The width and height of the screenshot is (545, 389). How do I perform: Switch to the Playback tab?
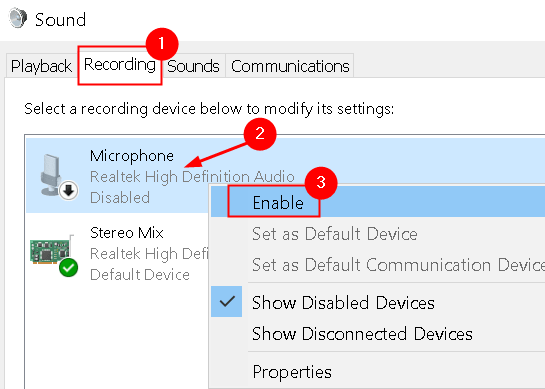click(x=41, y=66)
